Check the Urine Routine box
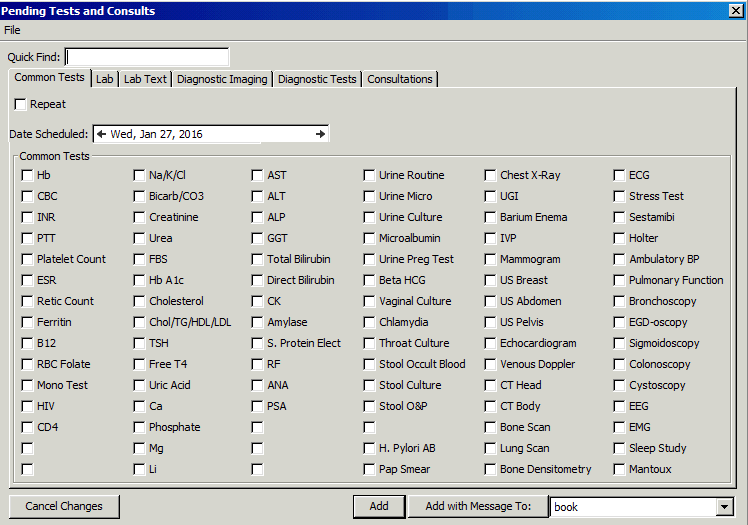The width and height of the screenshot is (748, 525). (x=369, y=175)
